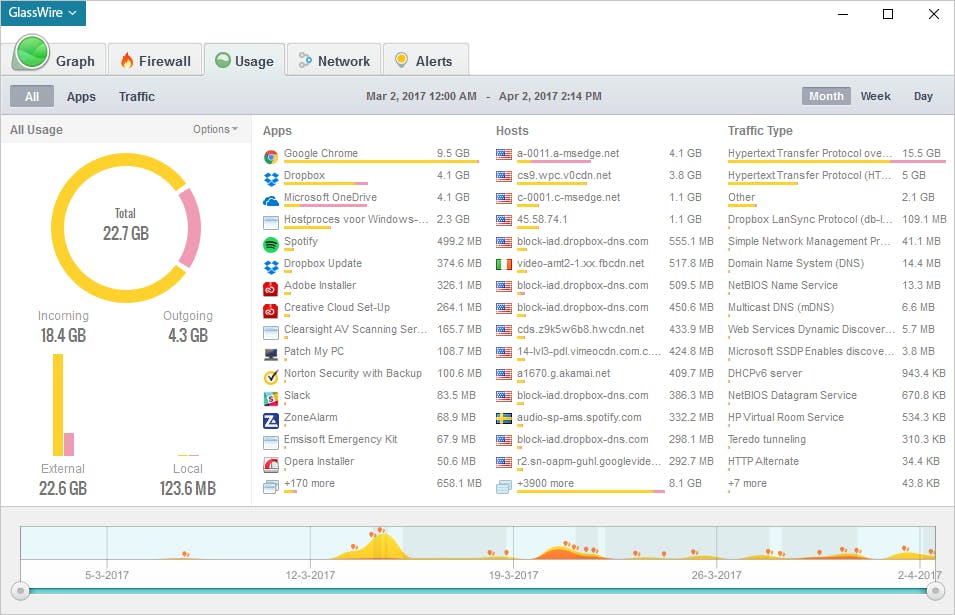This screenshot has height=615, width=955.
Task: Click the Norton Security with Backup icon
Action: (x=271, y=377)
